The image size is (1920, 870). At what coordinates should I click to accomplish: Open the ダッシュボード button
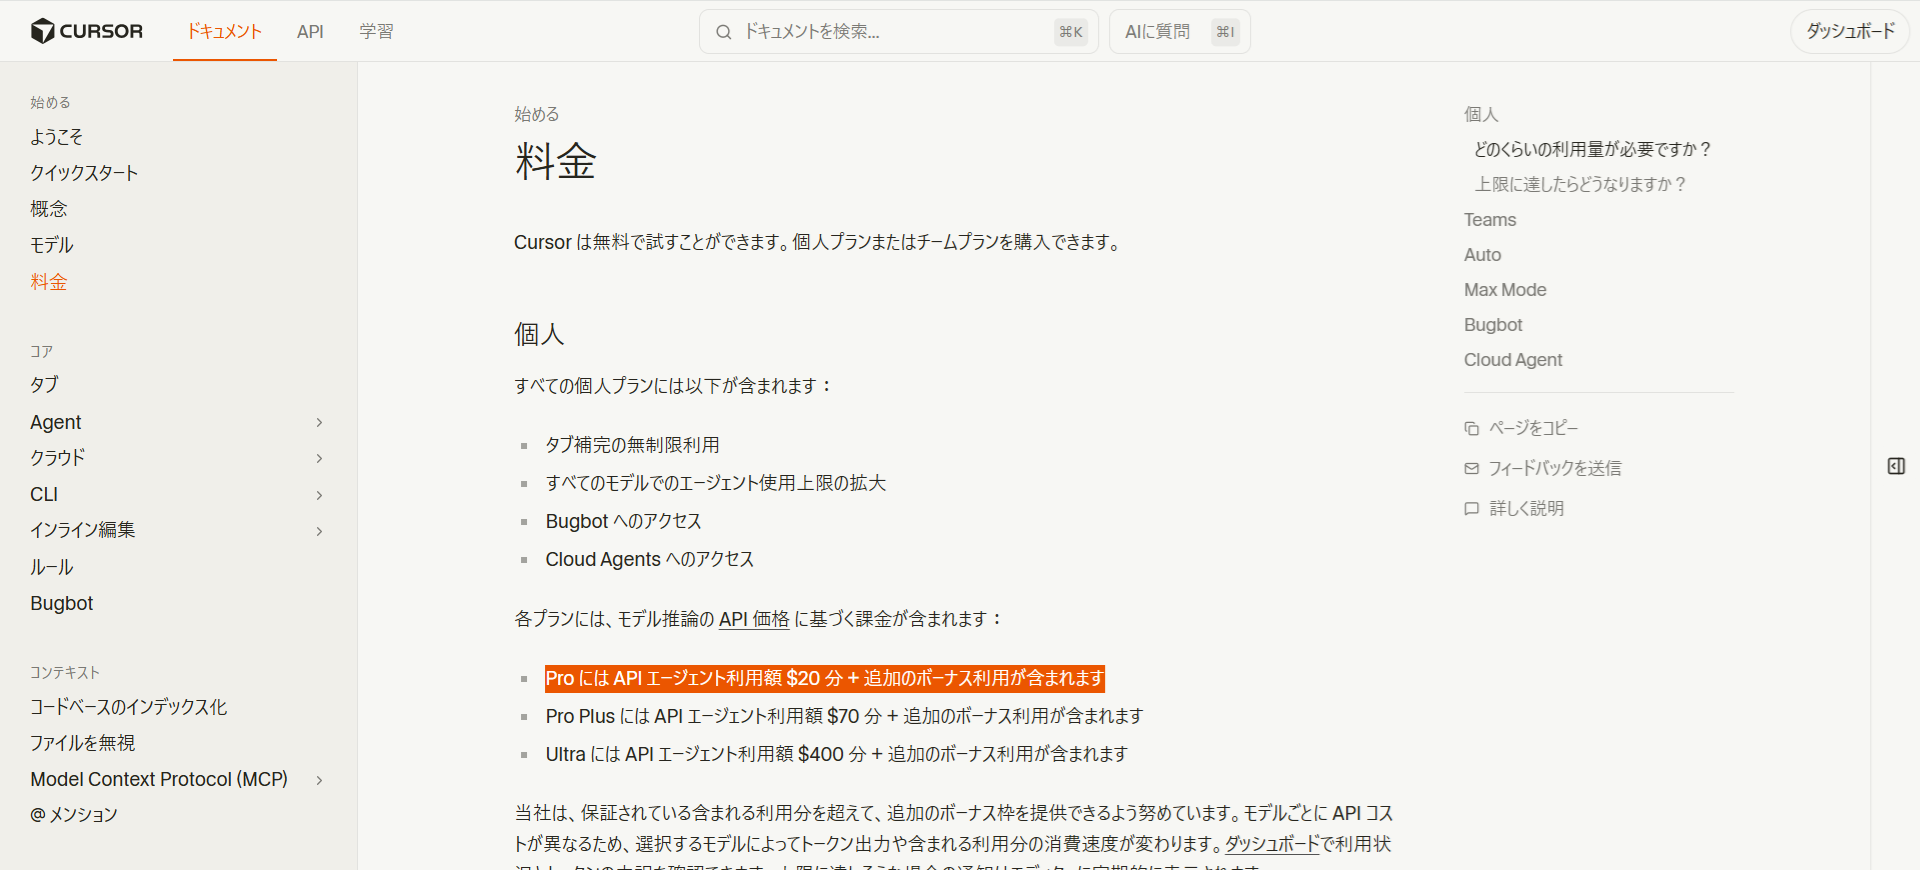(x=1849, y=32)
